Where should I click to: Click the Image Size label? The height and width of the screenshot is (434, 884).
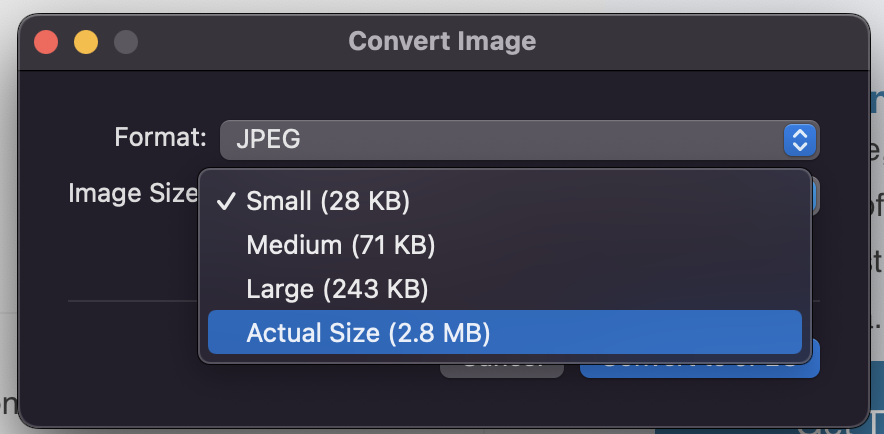pyautogui.click(x=133, y=193)
